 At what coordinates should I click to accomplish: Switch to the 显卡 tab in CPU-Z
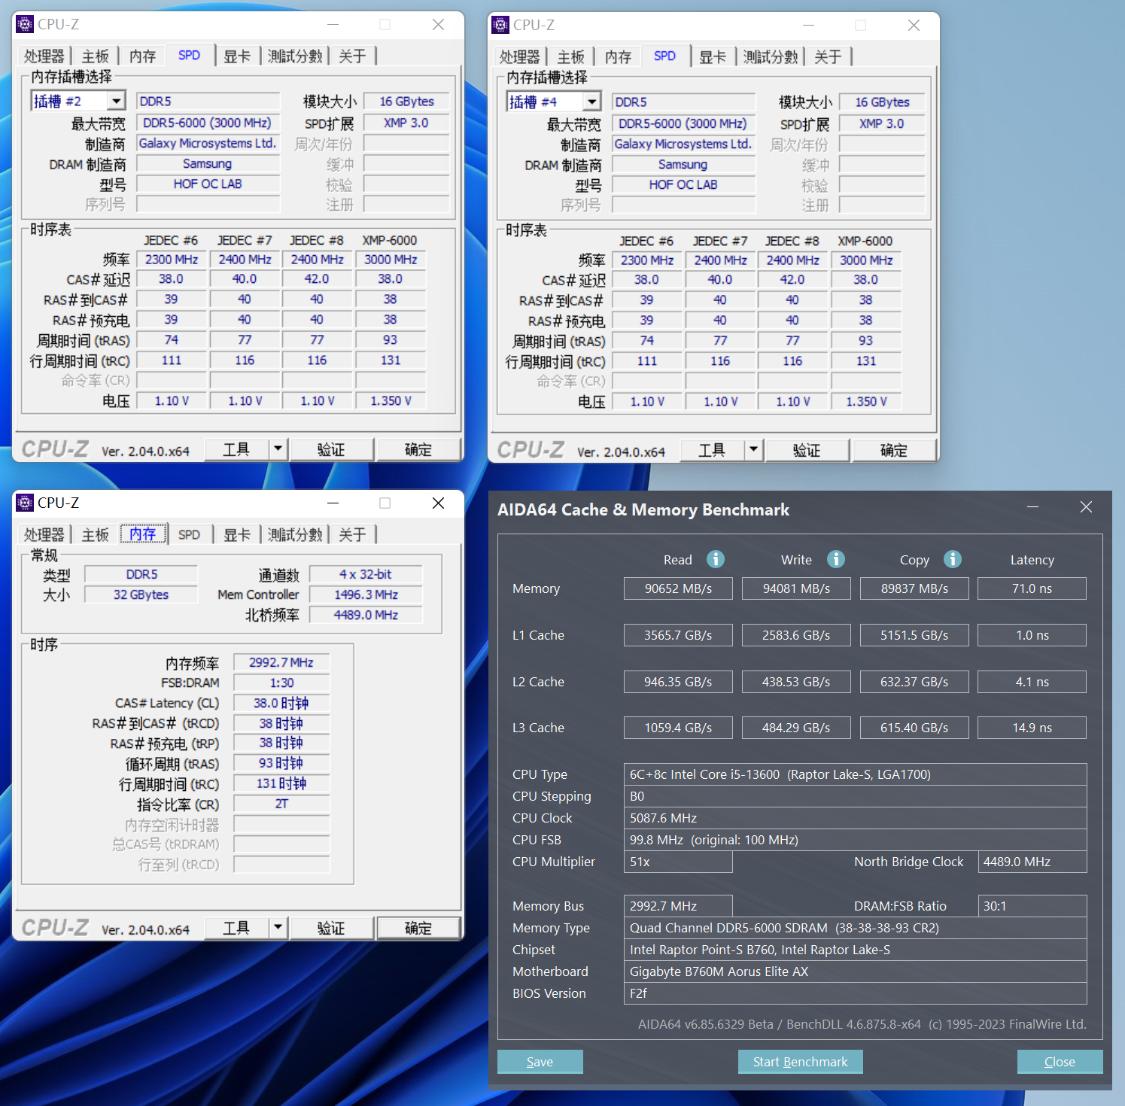click(x=236, y=56)
